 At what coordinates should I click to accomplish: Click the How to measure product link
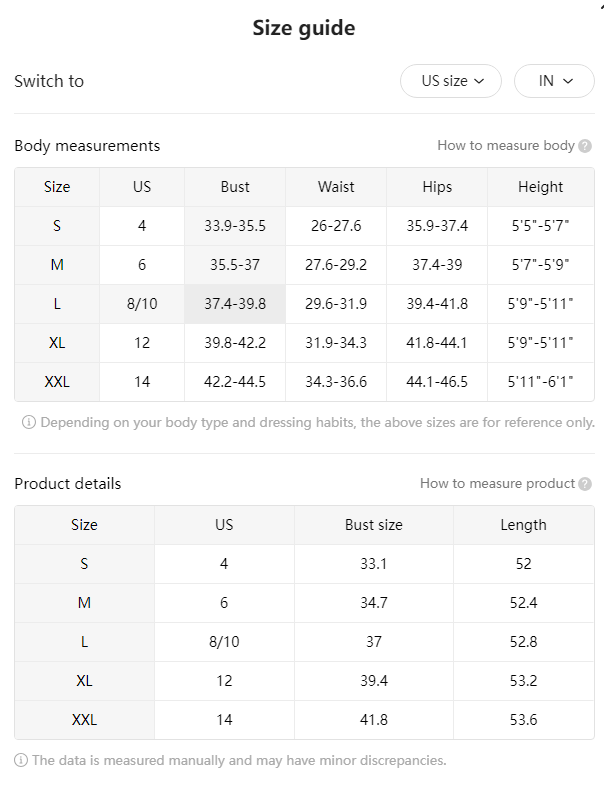click(497, 484)
